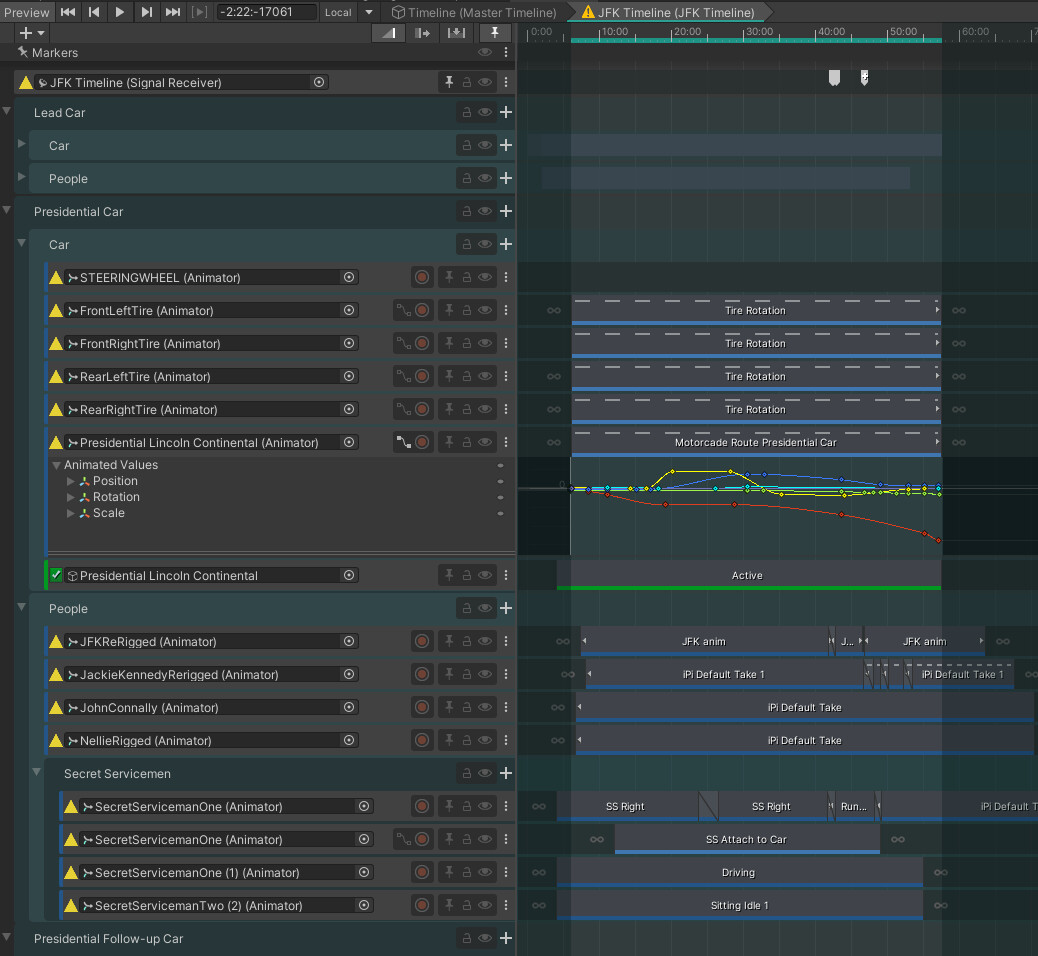Enable recording on FrontRightTire track

pos(422,344)
